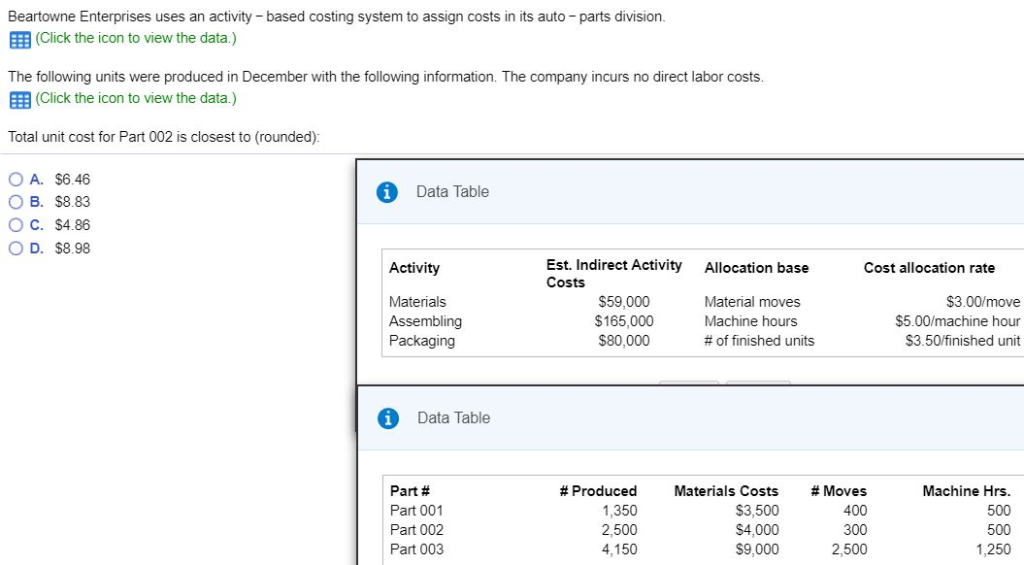Image resolution: width=1024 pixels, height=565 pixels.
Task: Click the 400 moves cell for Part 001
Action: (855, 511)
